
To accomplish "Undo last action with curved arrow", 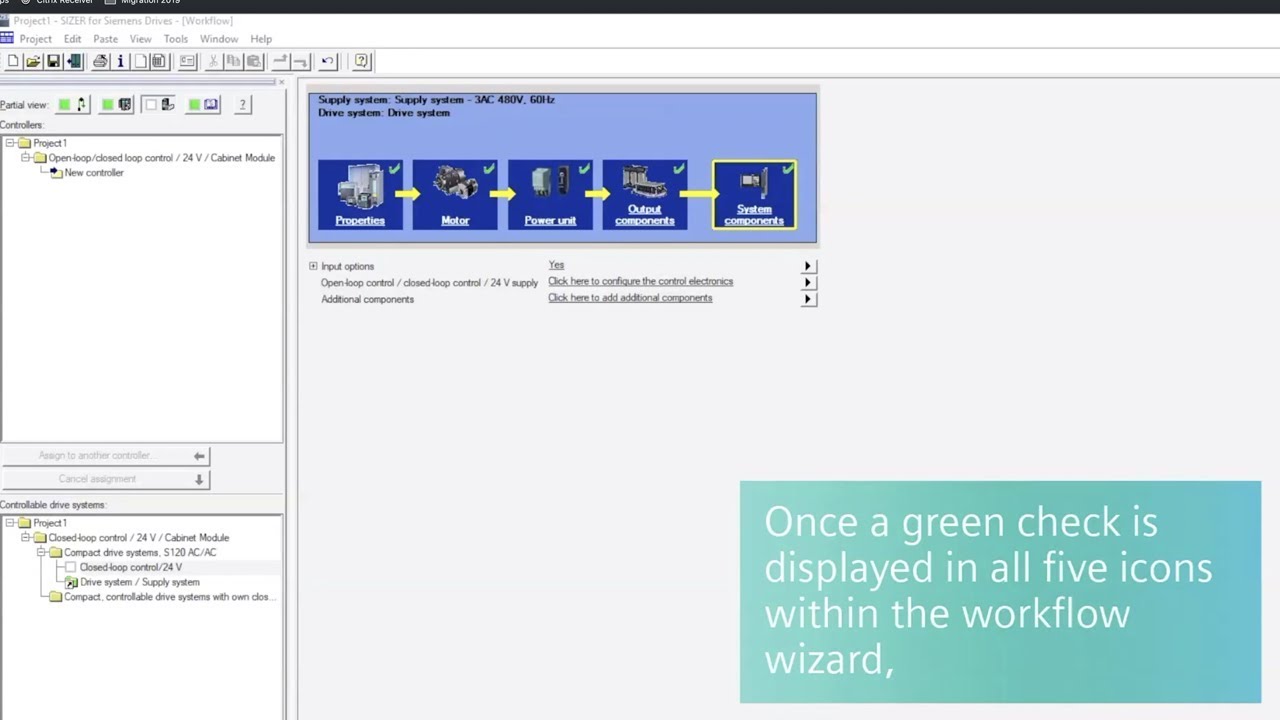I will pos(327,61).
